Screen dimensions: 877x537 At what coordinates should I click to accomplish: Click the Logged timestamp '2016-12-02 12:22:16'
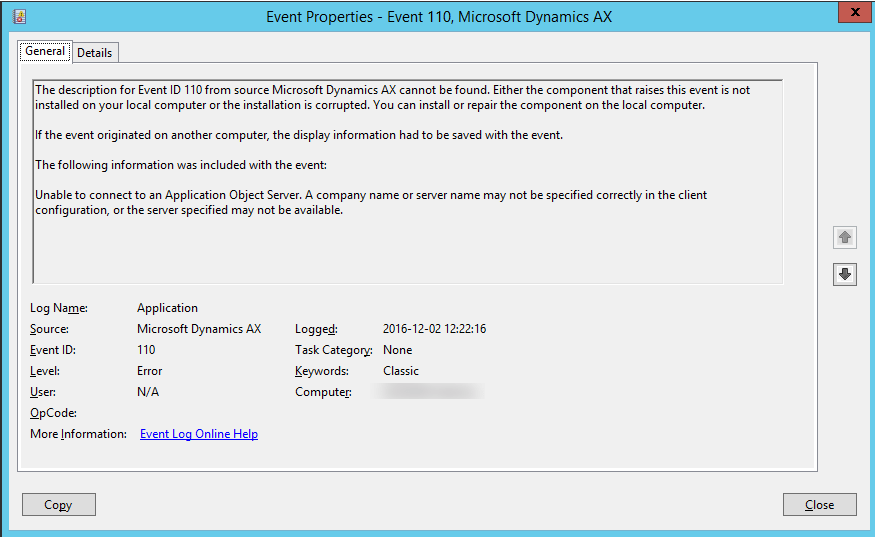click(x=434, y=329)
